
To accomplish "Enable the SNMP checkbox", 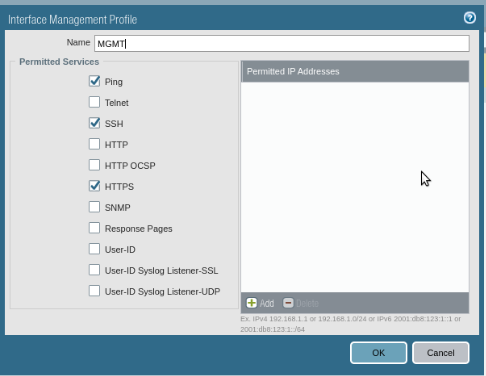I will point(94,207).
